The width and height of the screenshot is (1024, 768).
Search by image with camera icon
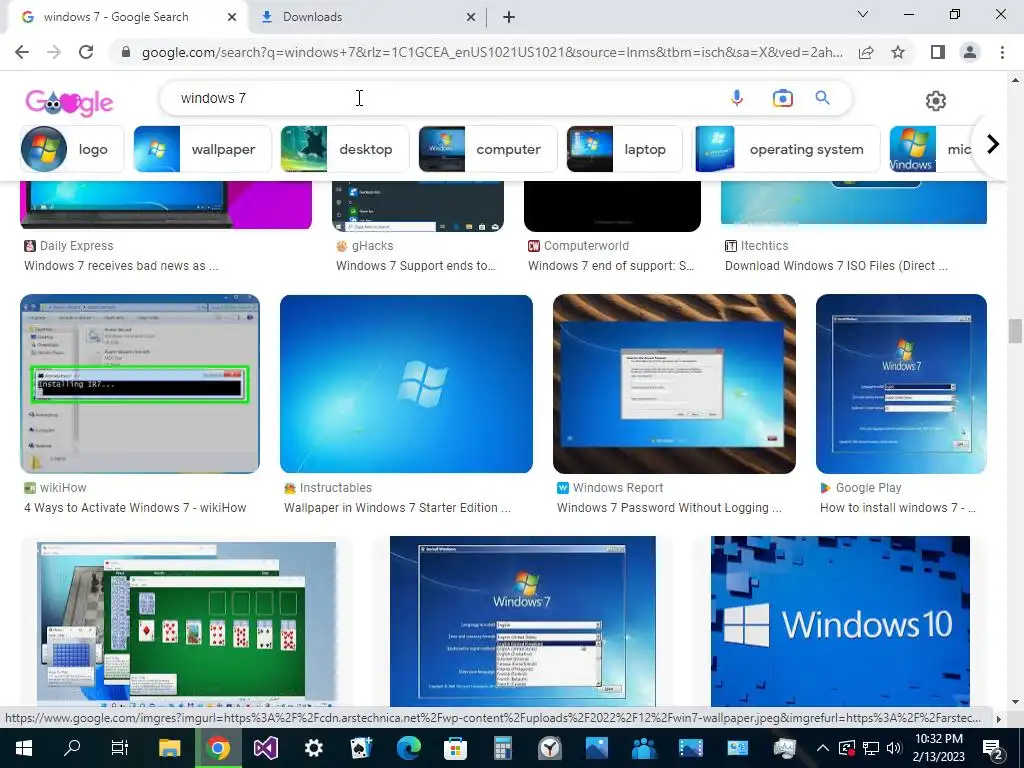click(782, 98)
